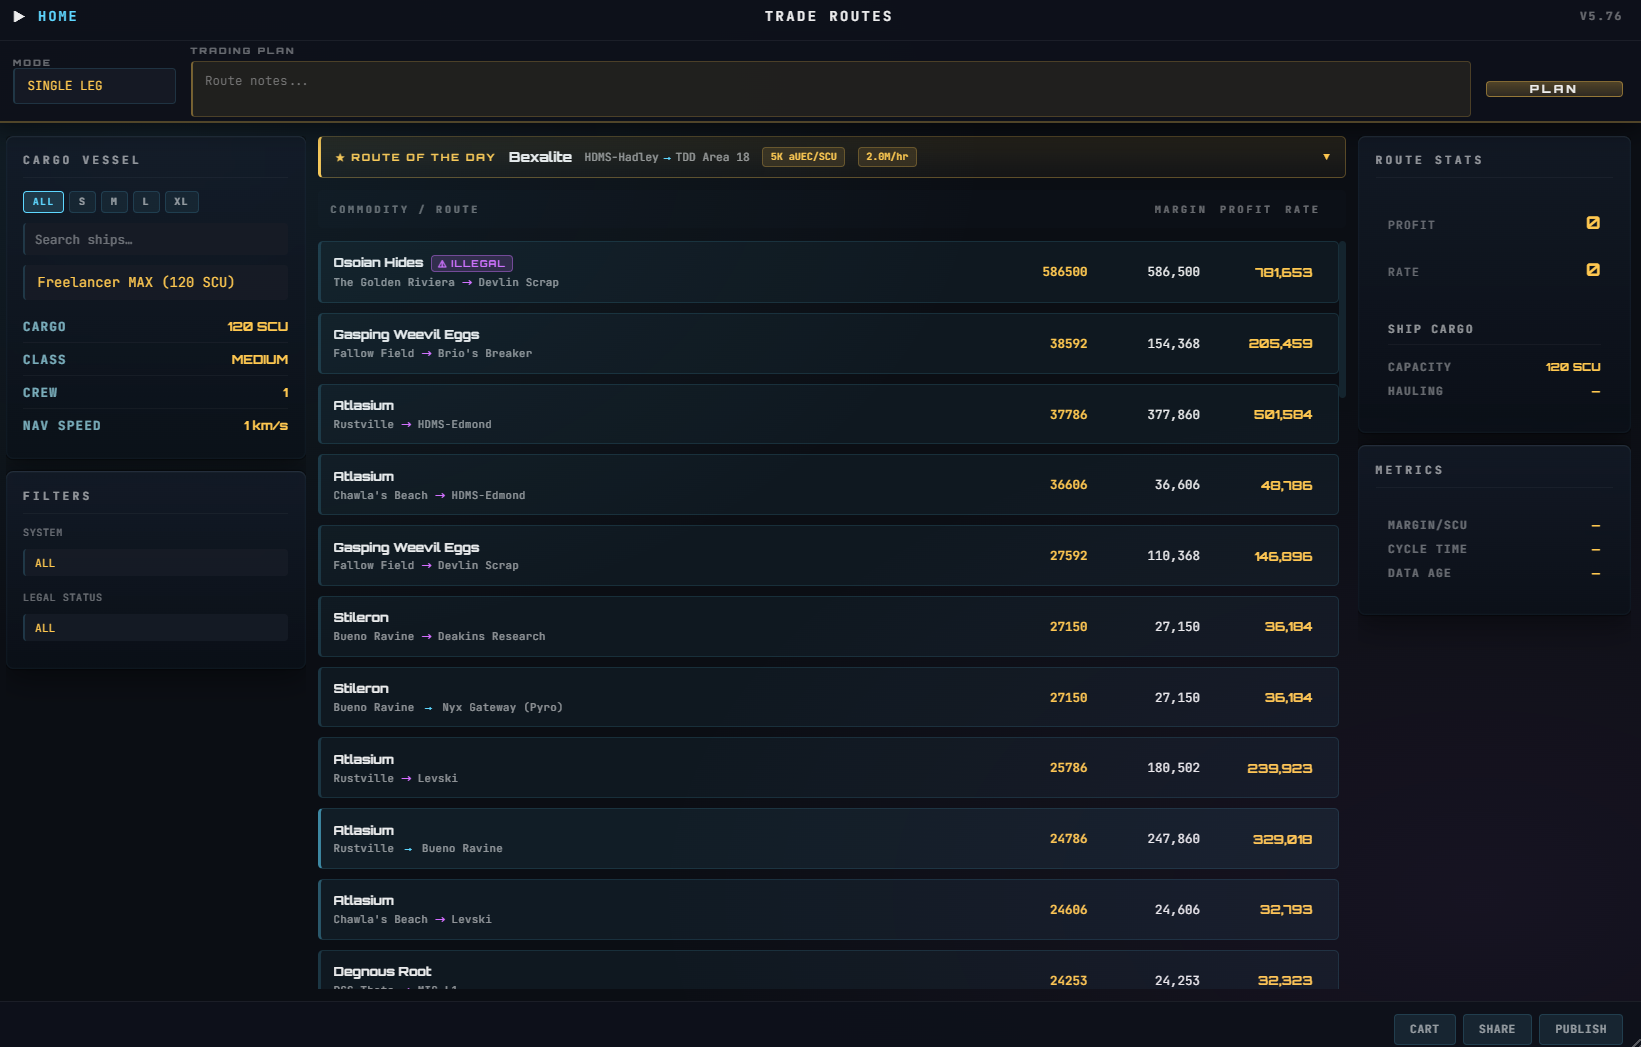Click profit value 154,368
The width and height of the screenshot is (1641, 1047).
tap(1173, 343)
